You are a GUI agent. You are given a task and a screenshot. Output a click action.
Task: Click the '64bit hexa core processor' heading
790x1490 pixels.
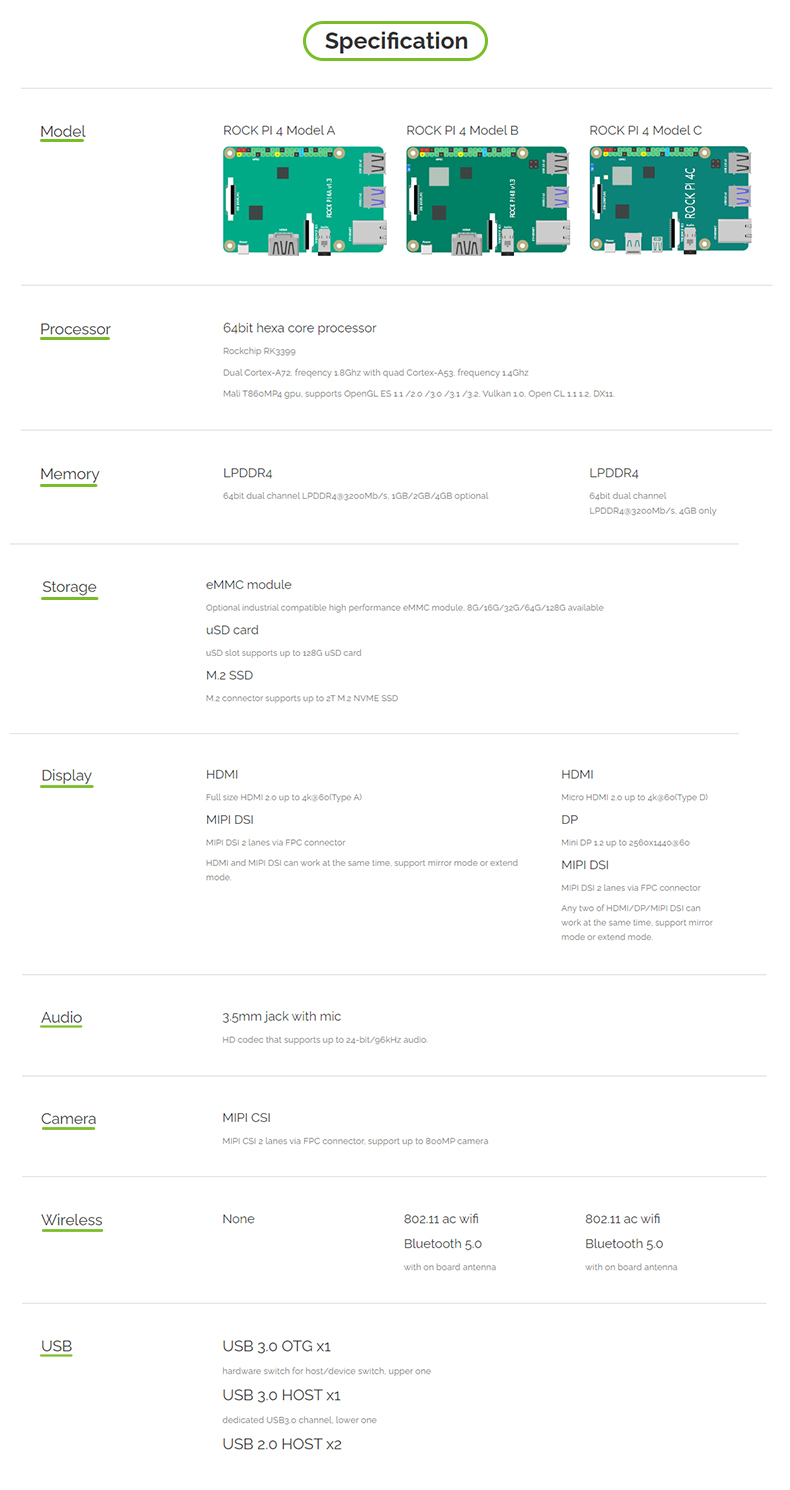click(x=300, y=328)
